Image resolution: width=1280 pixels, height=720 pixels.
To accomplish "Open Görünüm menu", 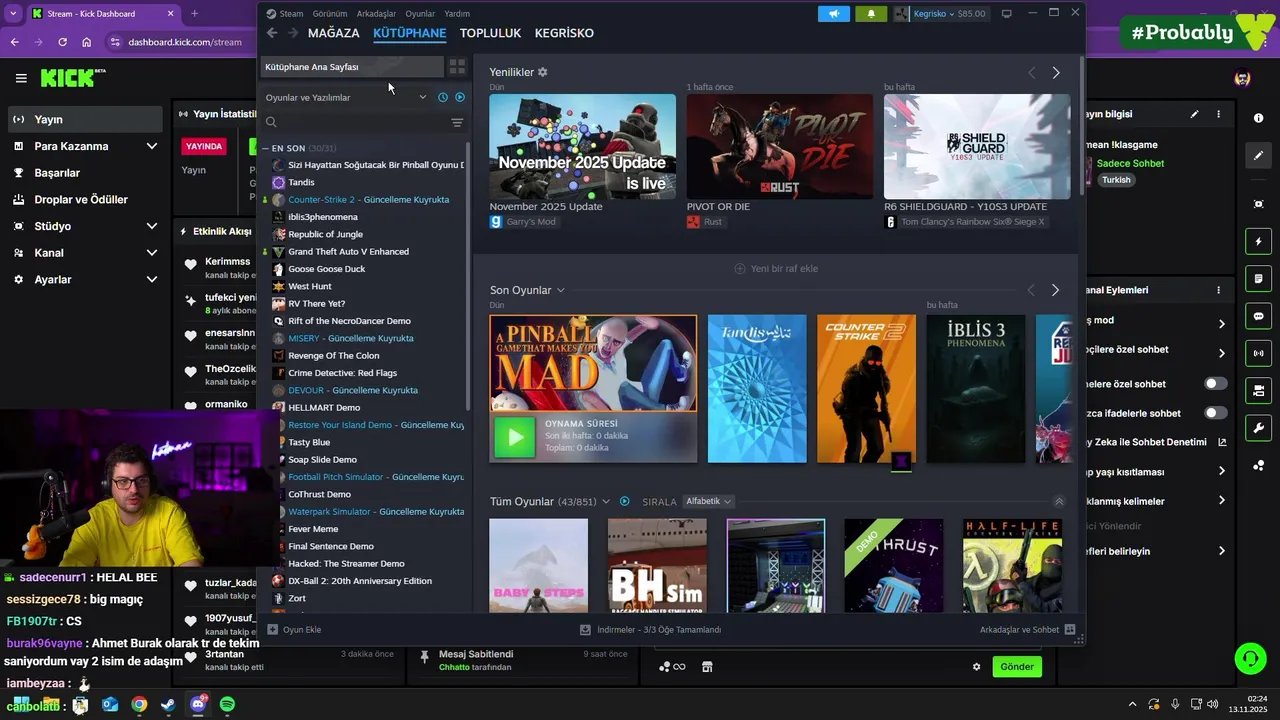I will pos(330,14).
